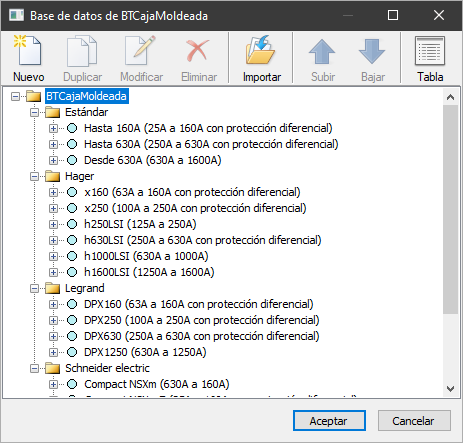Screen dimensions: 463x443
Task: Click the circle icon beside Compact NSXm
Action: 72,384
